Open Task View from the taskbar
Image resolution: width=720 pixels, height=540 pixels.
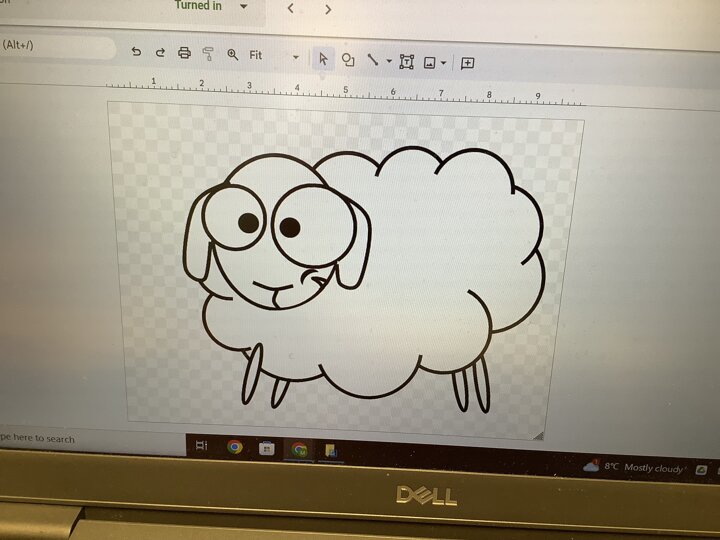(x=201, y=446)
